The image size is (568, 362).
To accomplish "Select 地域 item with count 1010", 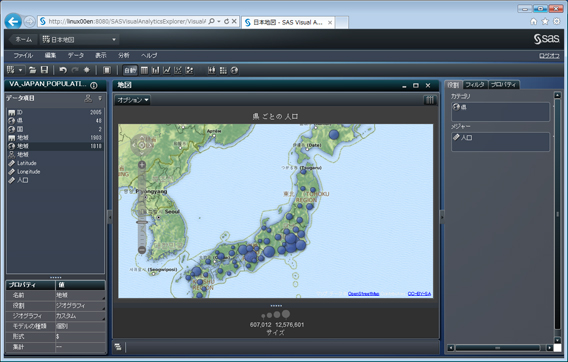I will (55, 146).
